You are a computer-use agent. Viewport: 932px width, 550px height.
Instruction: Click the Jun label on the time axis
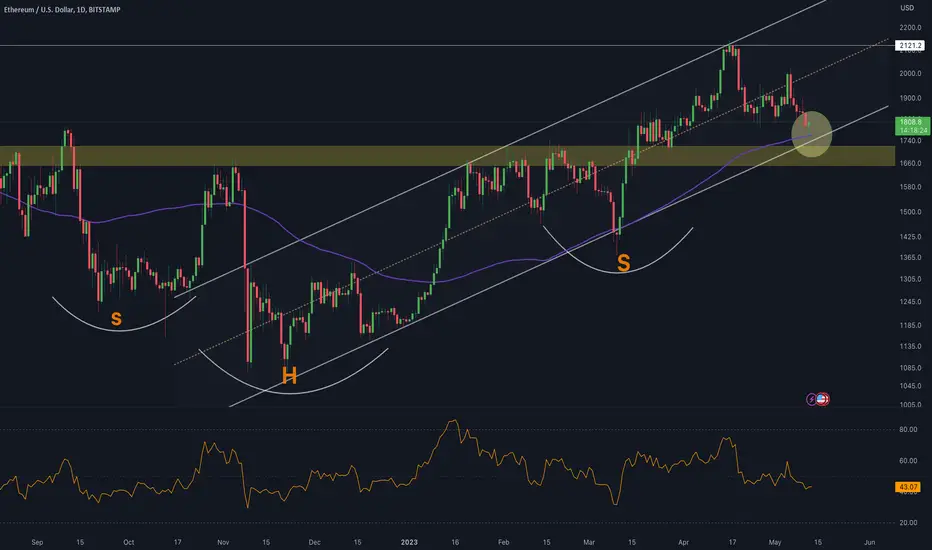[x=870, y=542]
